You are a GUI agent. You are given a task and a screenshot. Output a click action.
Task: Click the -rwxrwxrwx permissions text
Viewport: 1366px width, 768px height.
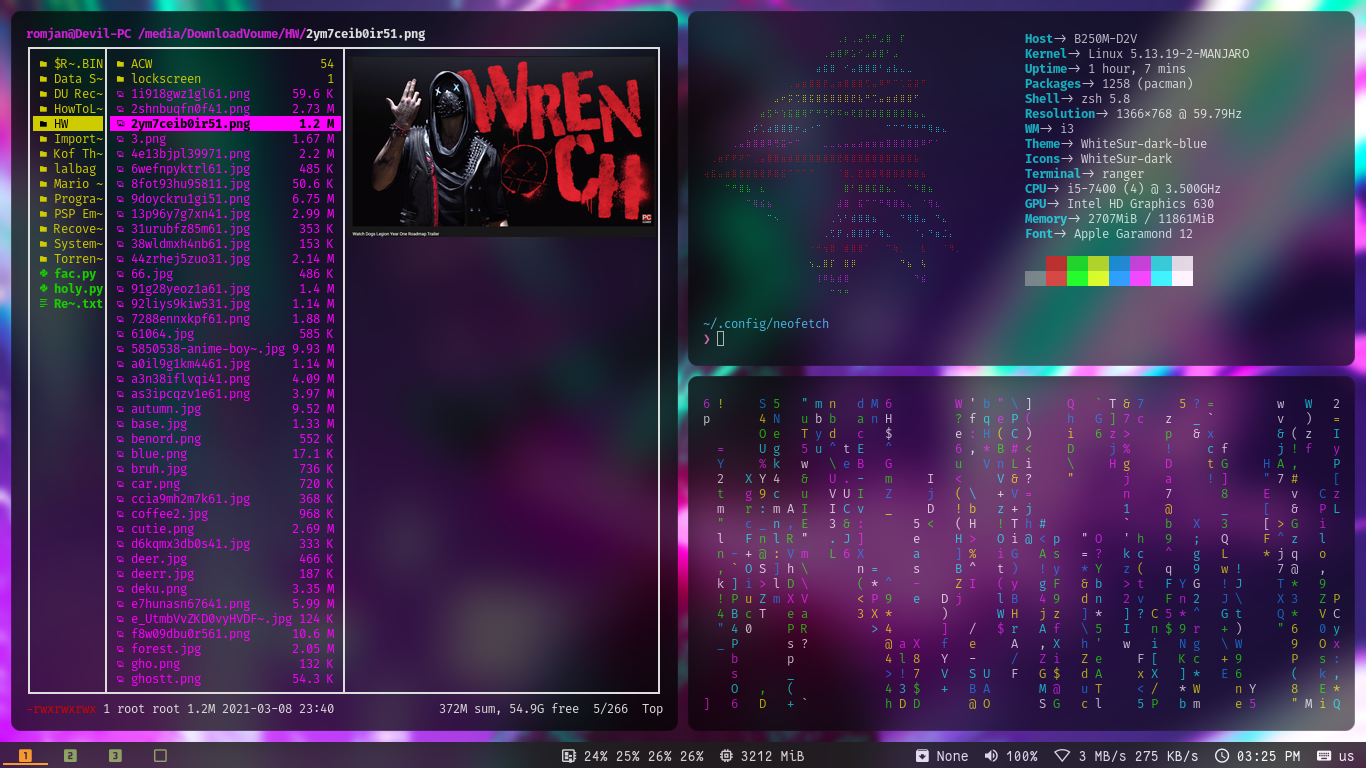point(61,709)
